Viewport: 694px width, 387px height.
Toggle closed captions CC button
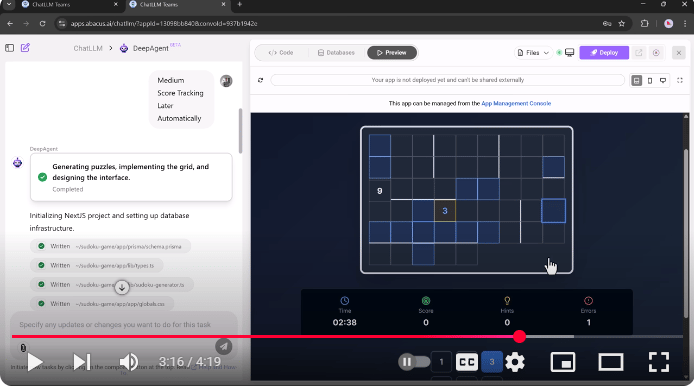tap(467, 362)
